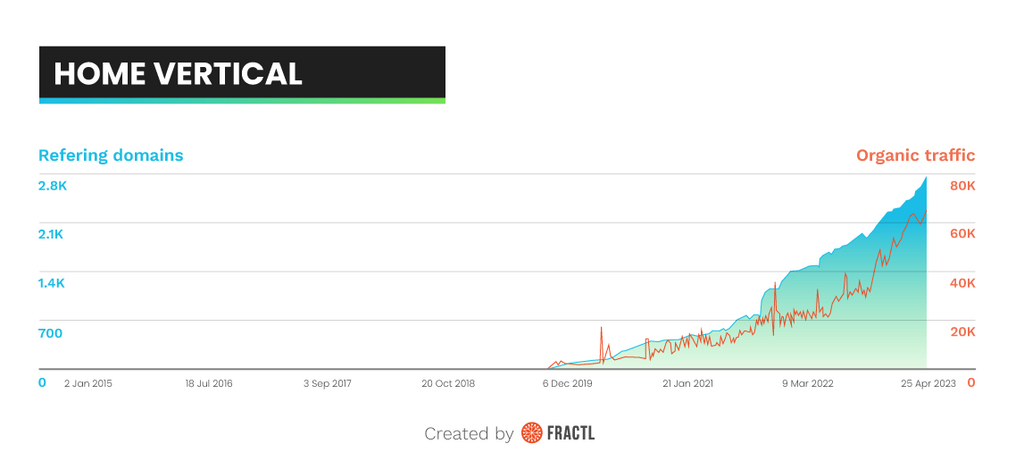This screenshot has height=469, width=1024.
Task: Click the 60K right axis label
Action: point(963,234)
